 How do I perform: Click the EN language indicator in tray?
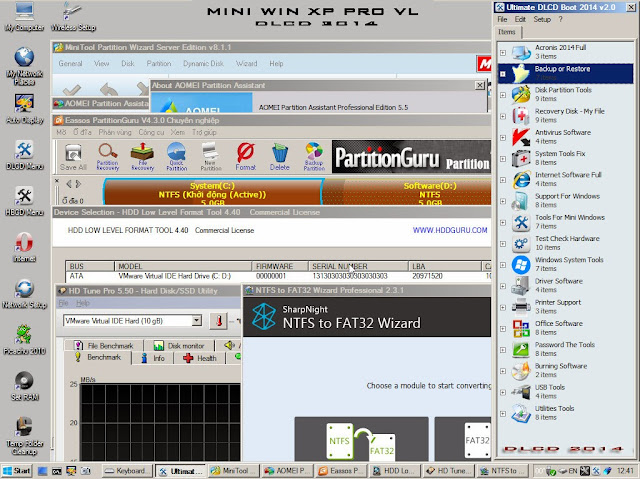tap(573, 471)
